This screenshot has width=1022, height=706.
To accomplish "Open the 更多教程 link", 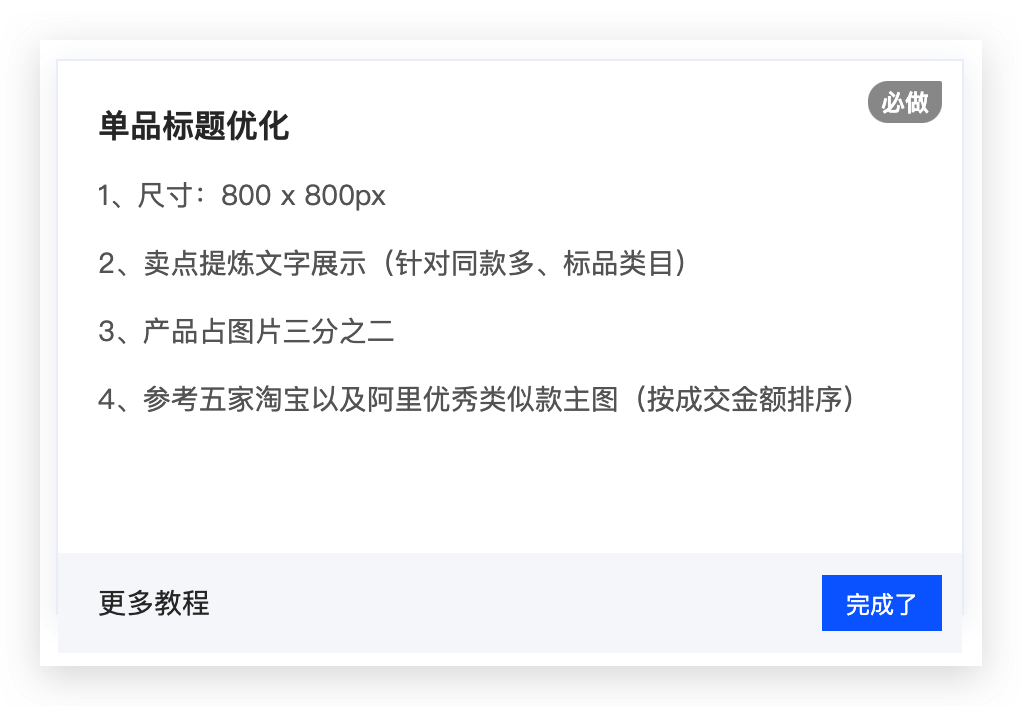I will (154, 603).
